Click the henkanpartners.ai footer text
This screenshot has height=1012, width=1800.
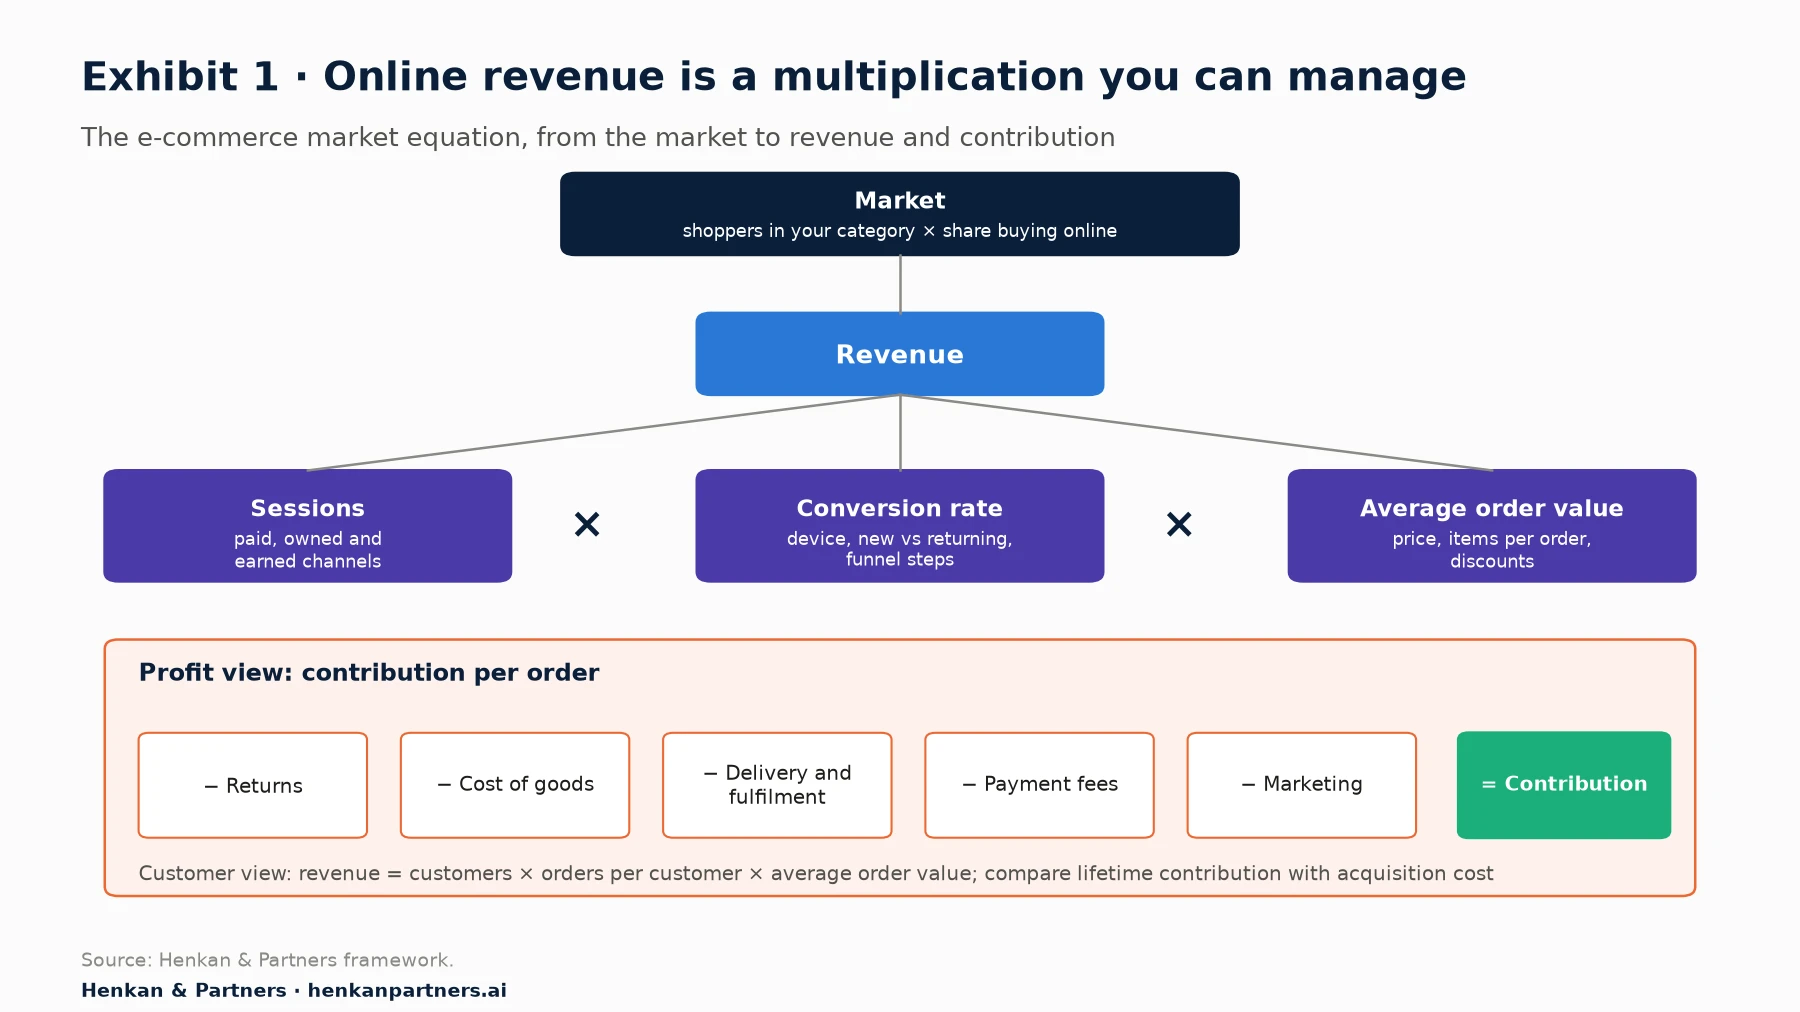tap(407, 990)
